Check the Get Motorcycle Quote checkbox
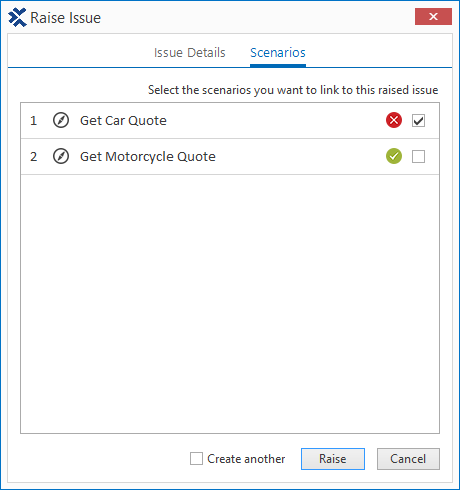Screen dimensions: 460x490 pos(418,156)
